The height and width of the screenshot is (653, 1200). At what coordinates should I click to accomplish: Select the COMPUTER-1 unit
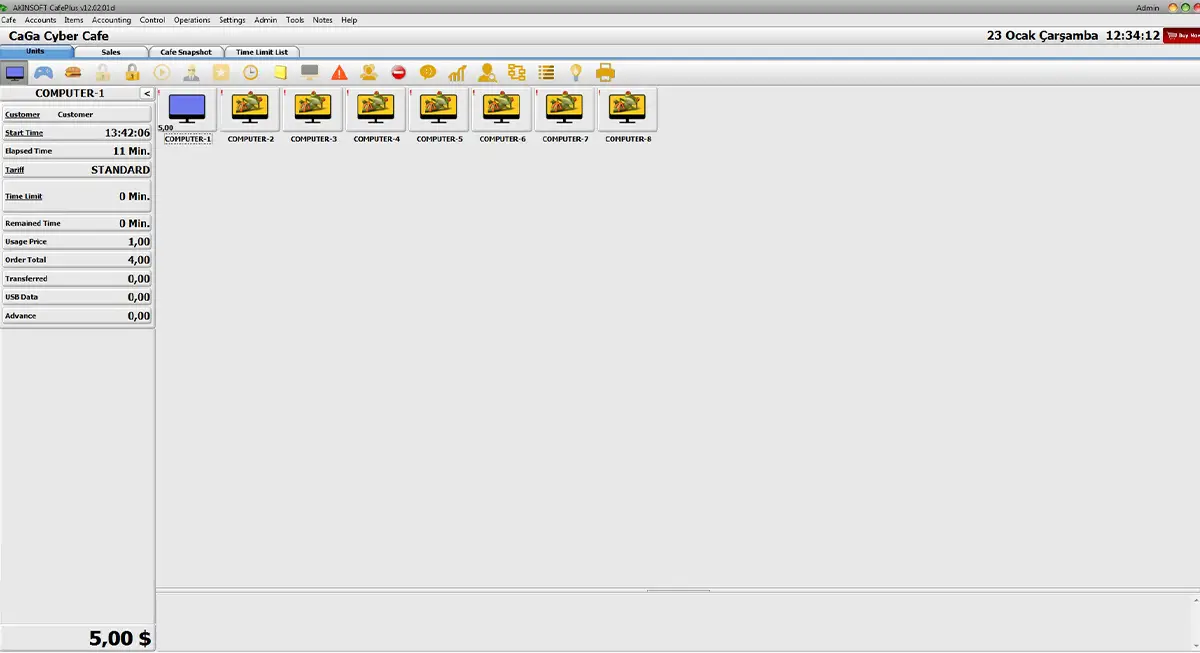[187, 115]
